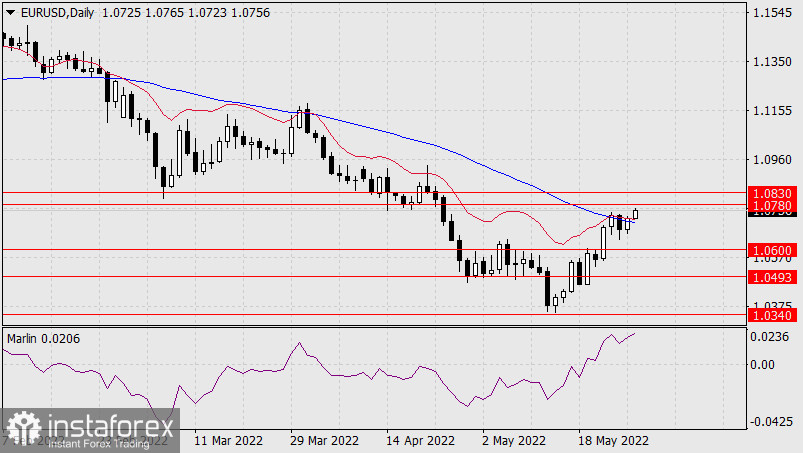This screenshot has width=803, height=453.
Task: Click the 1.0493 price level label
Action: pyautogui.click(x=772, y=277)
